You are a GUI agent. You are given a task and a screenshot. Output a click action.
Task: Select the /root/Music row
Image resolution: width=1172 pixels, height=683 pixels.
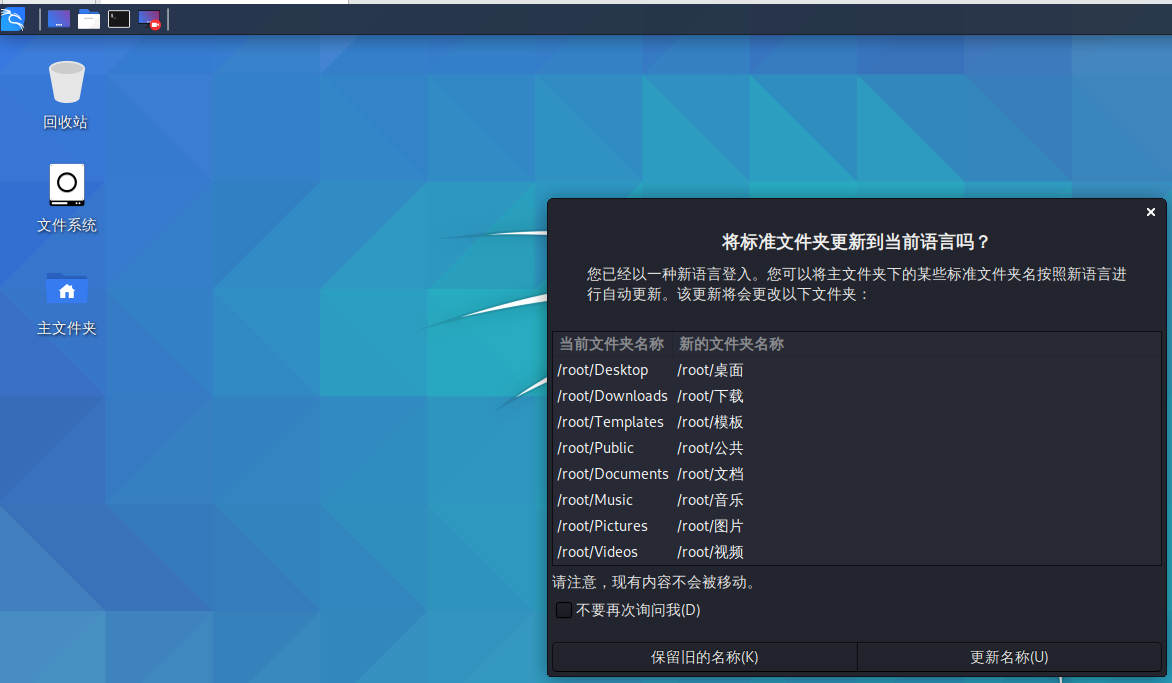700,499
